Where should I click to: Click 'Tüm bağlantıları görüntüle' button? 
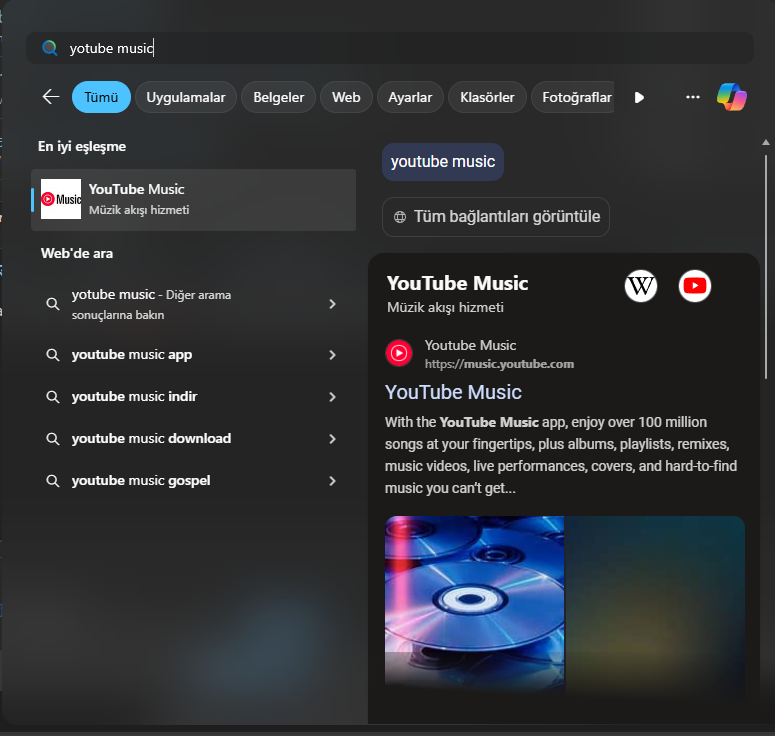pos(496,216)
